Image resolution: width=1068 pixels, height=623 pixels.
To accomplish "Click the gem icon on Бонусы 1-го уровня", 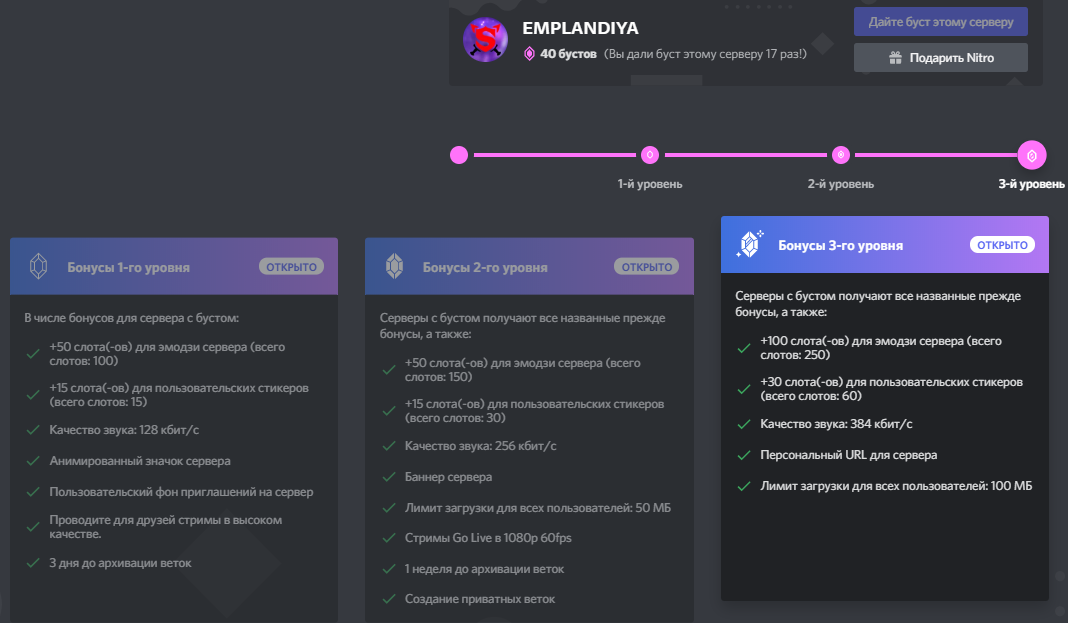I will [39, 267].
